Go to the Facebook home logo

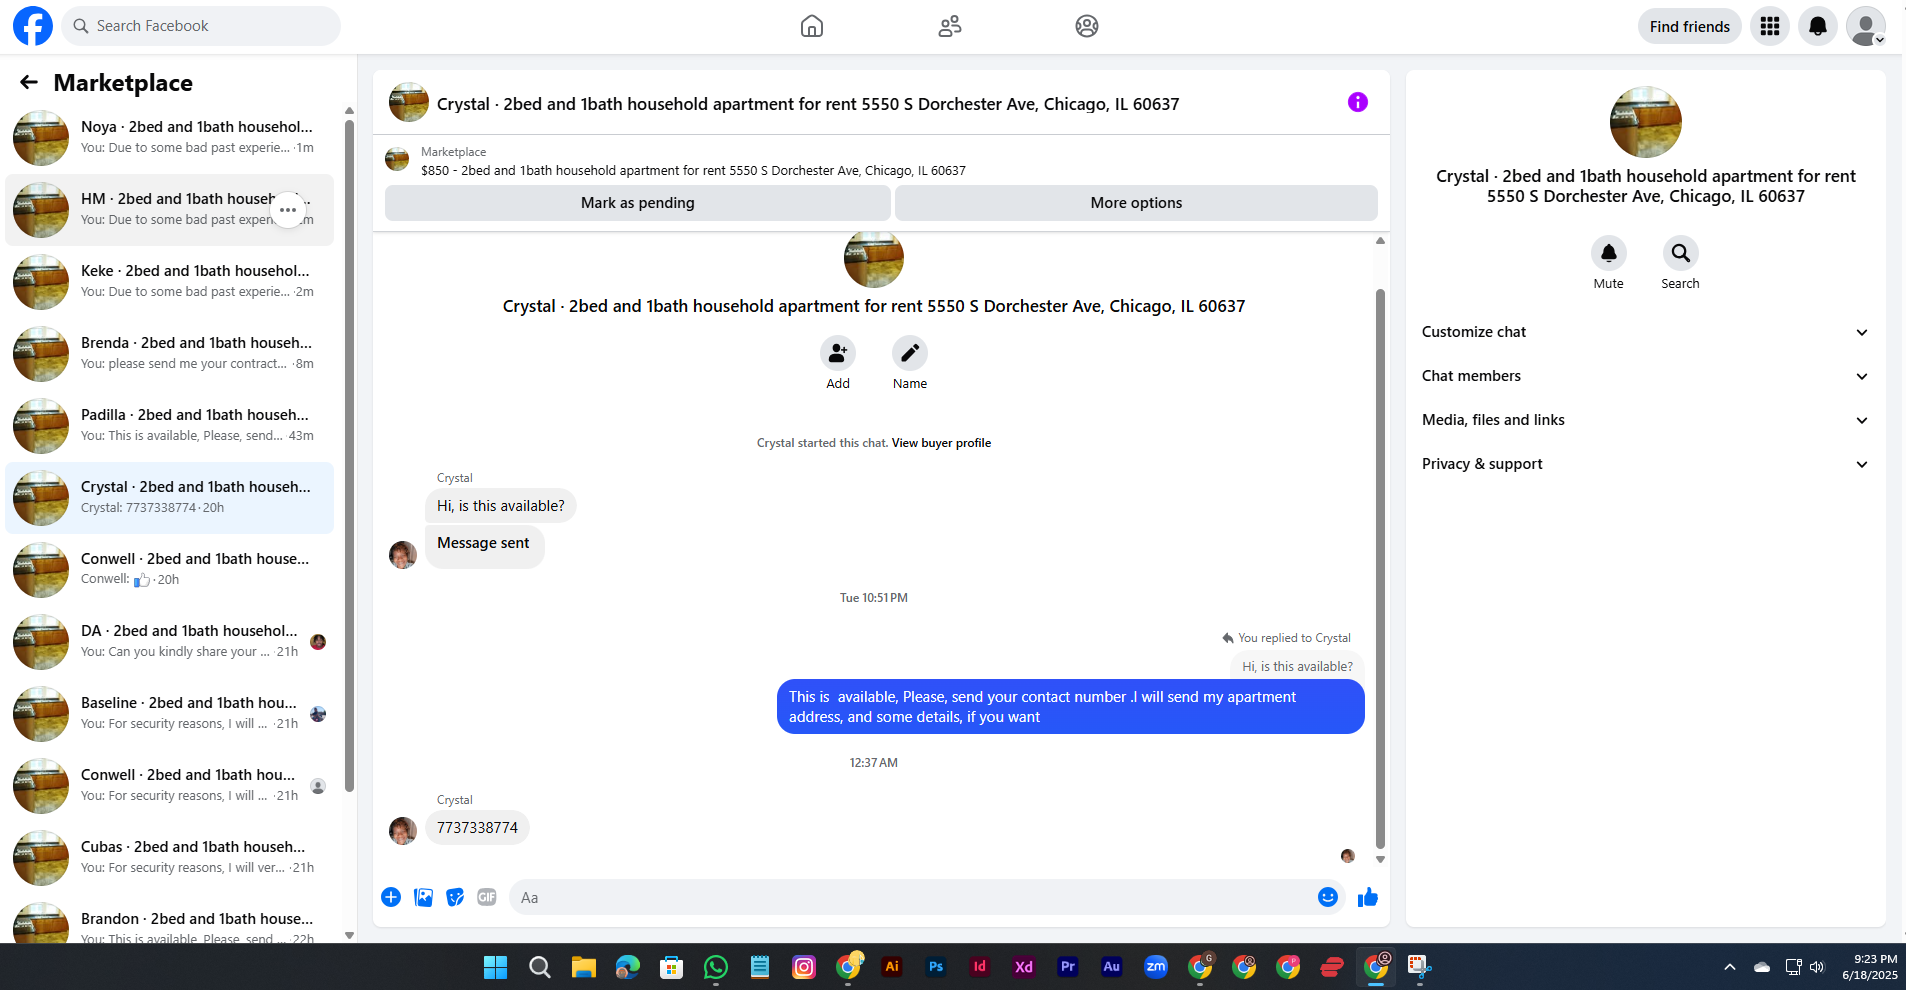pos(32,26)
